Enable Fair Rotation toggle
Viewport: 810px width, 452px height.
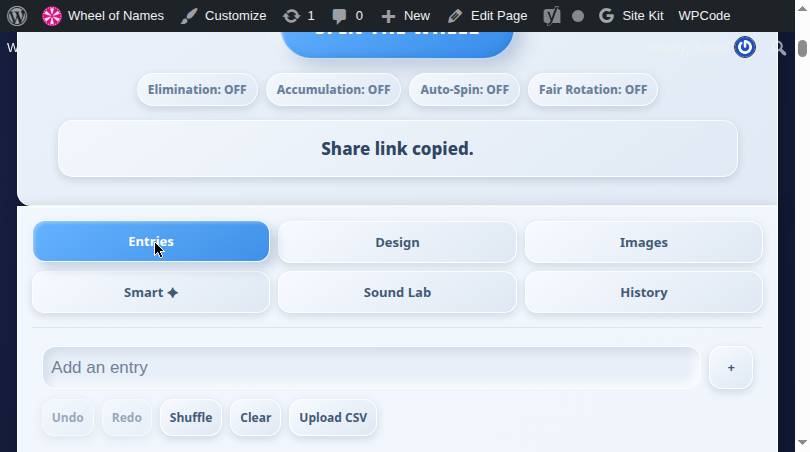(593, 90)
